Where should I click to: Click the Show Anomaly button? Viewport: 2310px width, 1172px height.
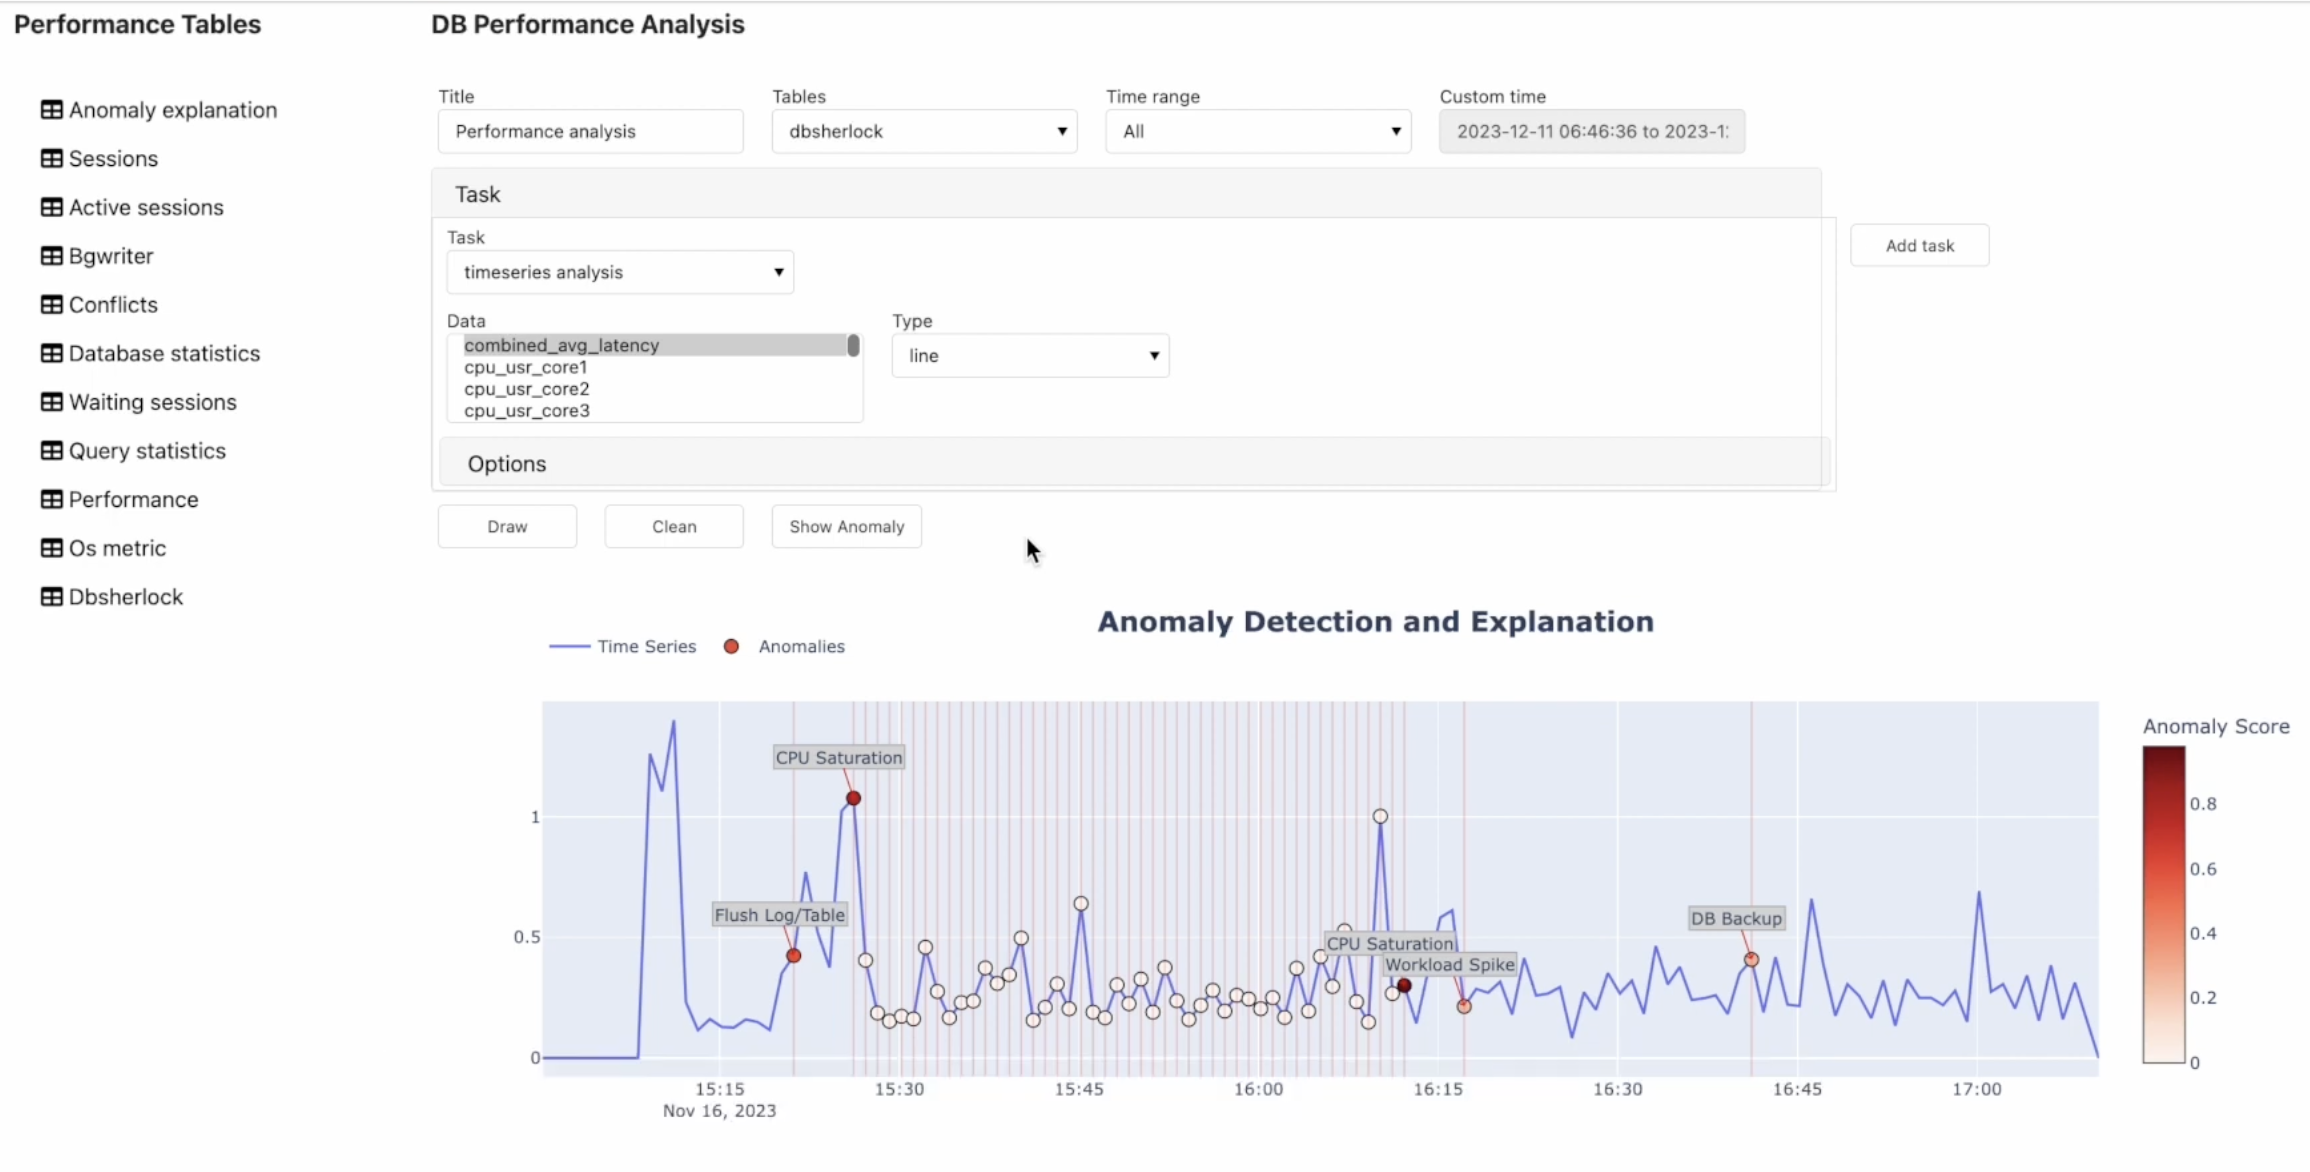tap(847, 526)
